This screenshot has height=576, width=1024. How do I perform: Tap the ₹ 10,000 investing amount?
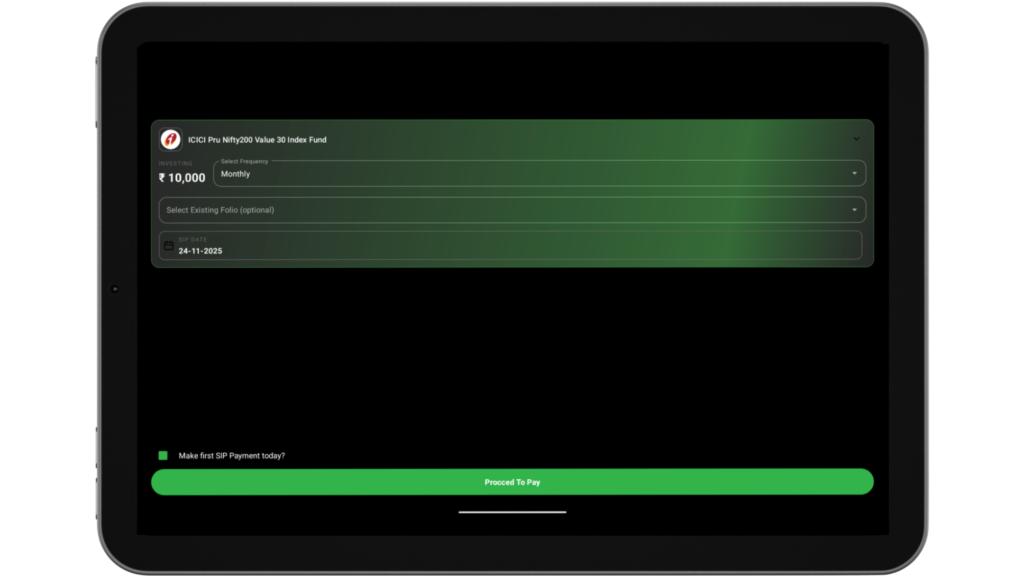pos(182,178)
